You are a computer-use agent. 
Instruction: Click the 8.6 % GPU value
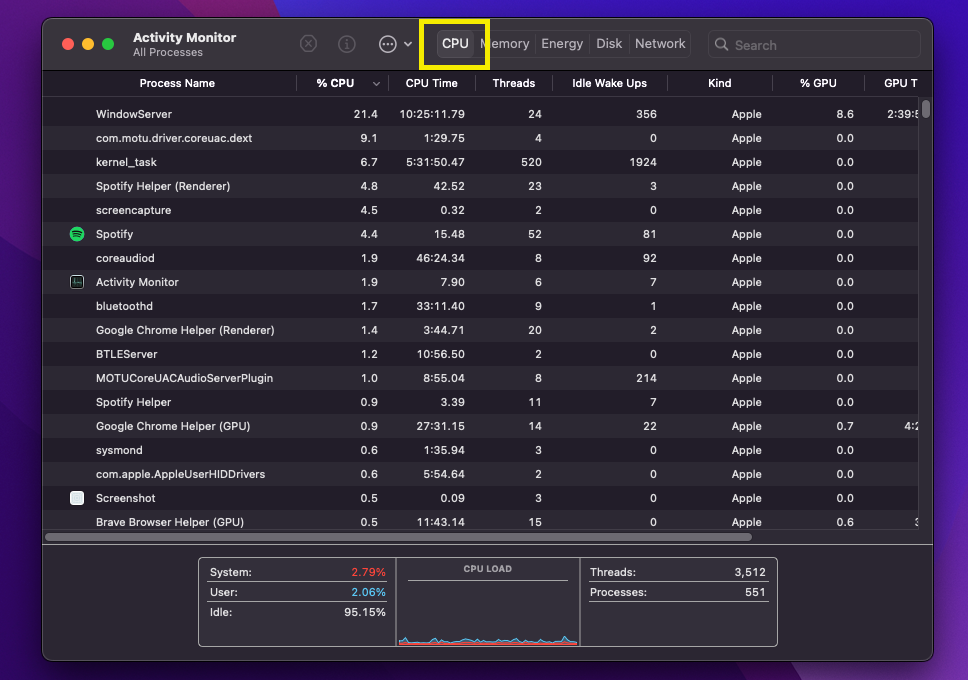(x=845, y=114)
